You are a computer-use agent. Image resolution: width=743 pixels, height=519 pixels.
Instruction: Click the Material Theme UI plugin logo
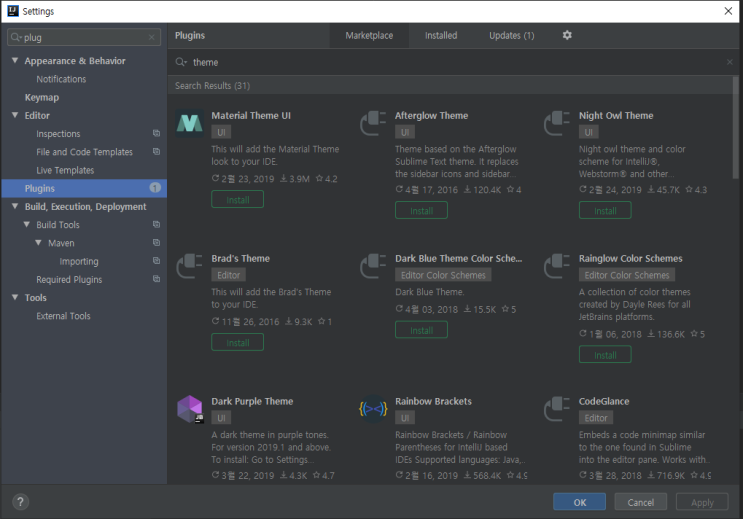click(x=190, y=123)
